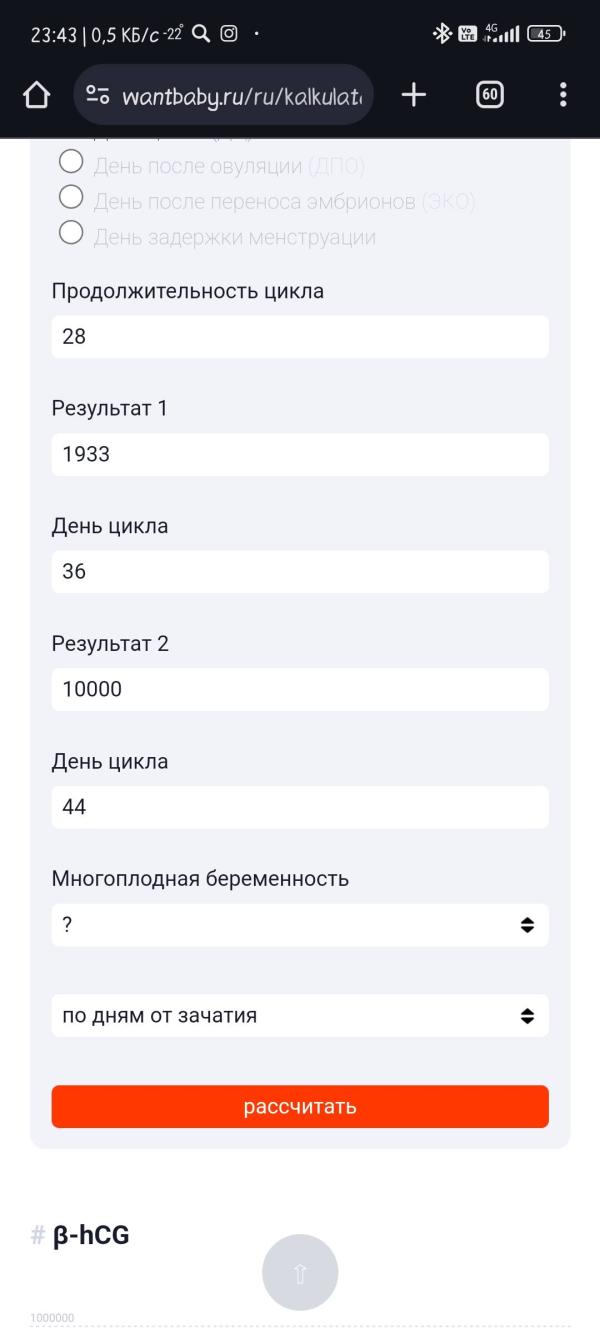The width and height of the screenshot is (600, 1332).
Task: Open the 'по дням от зачатия' dropdown
Action: (300, 1015)
